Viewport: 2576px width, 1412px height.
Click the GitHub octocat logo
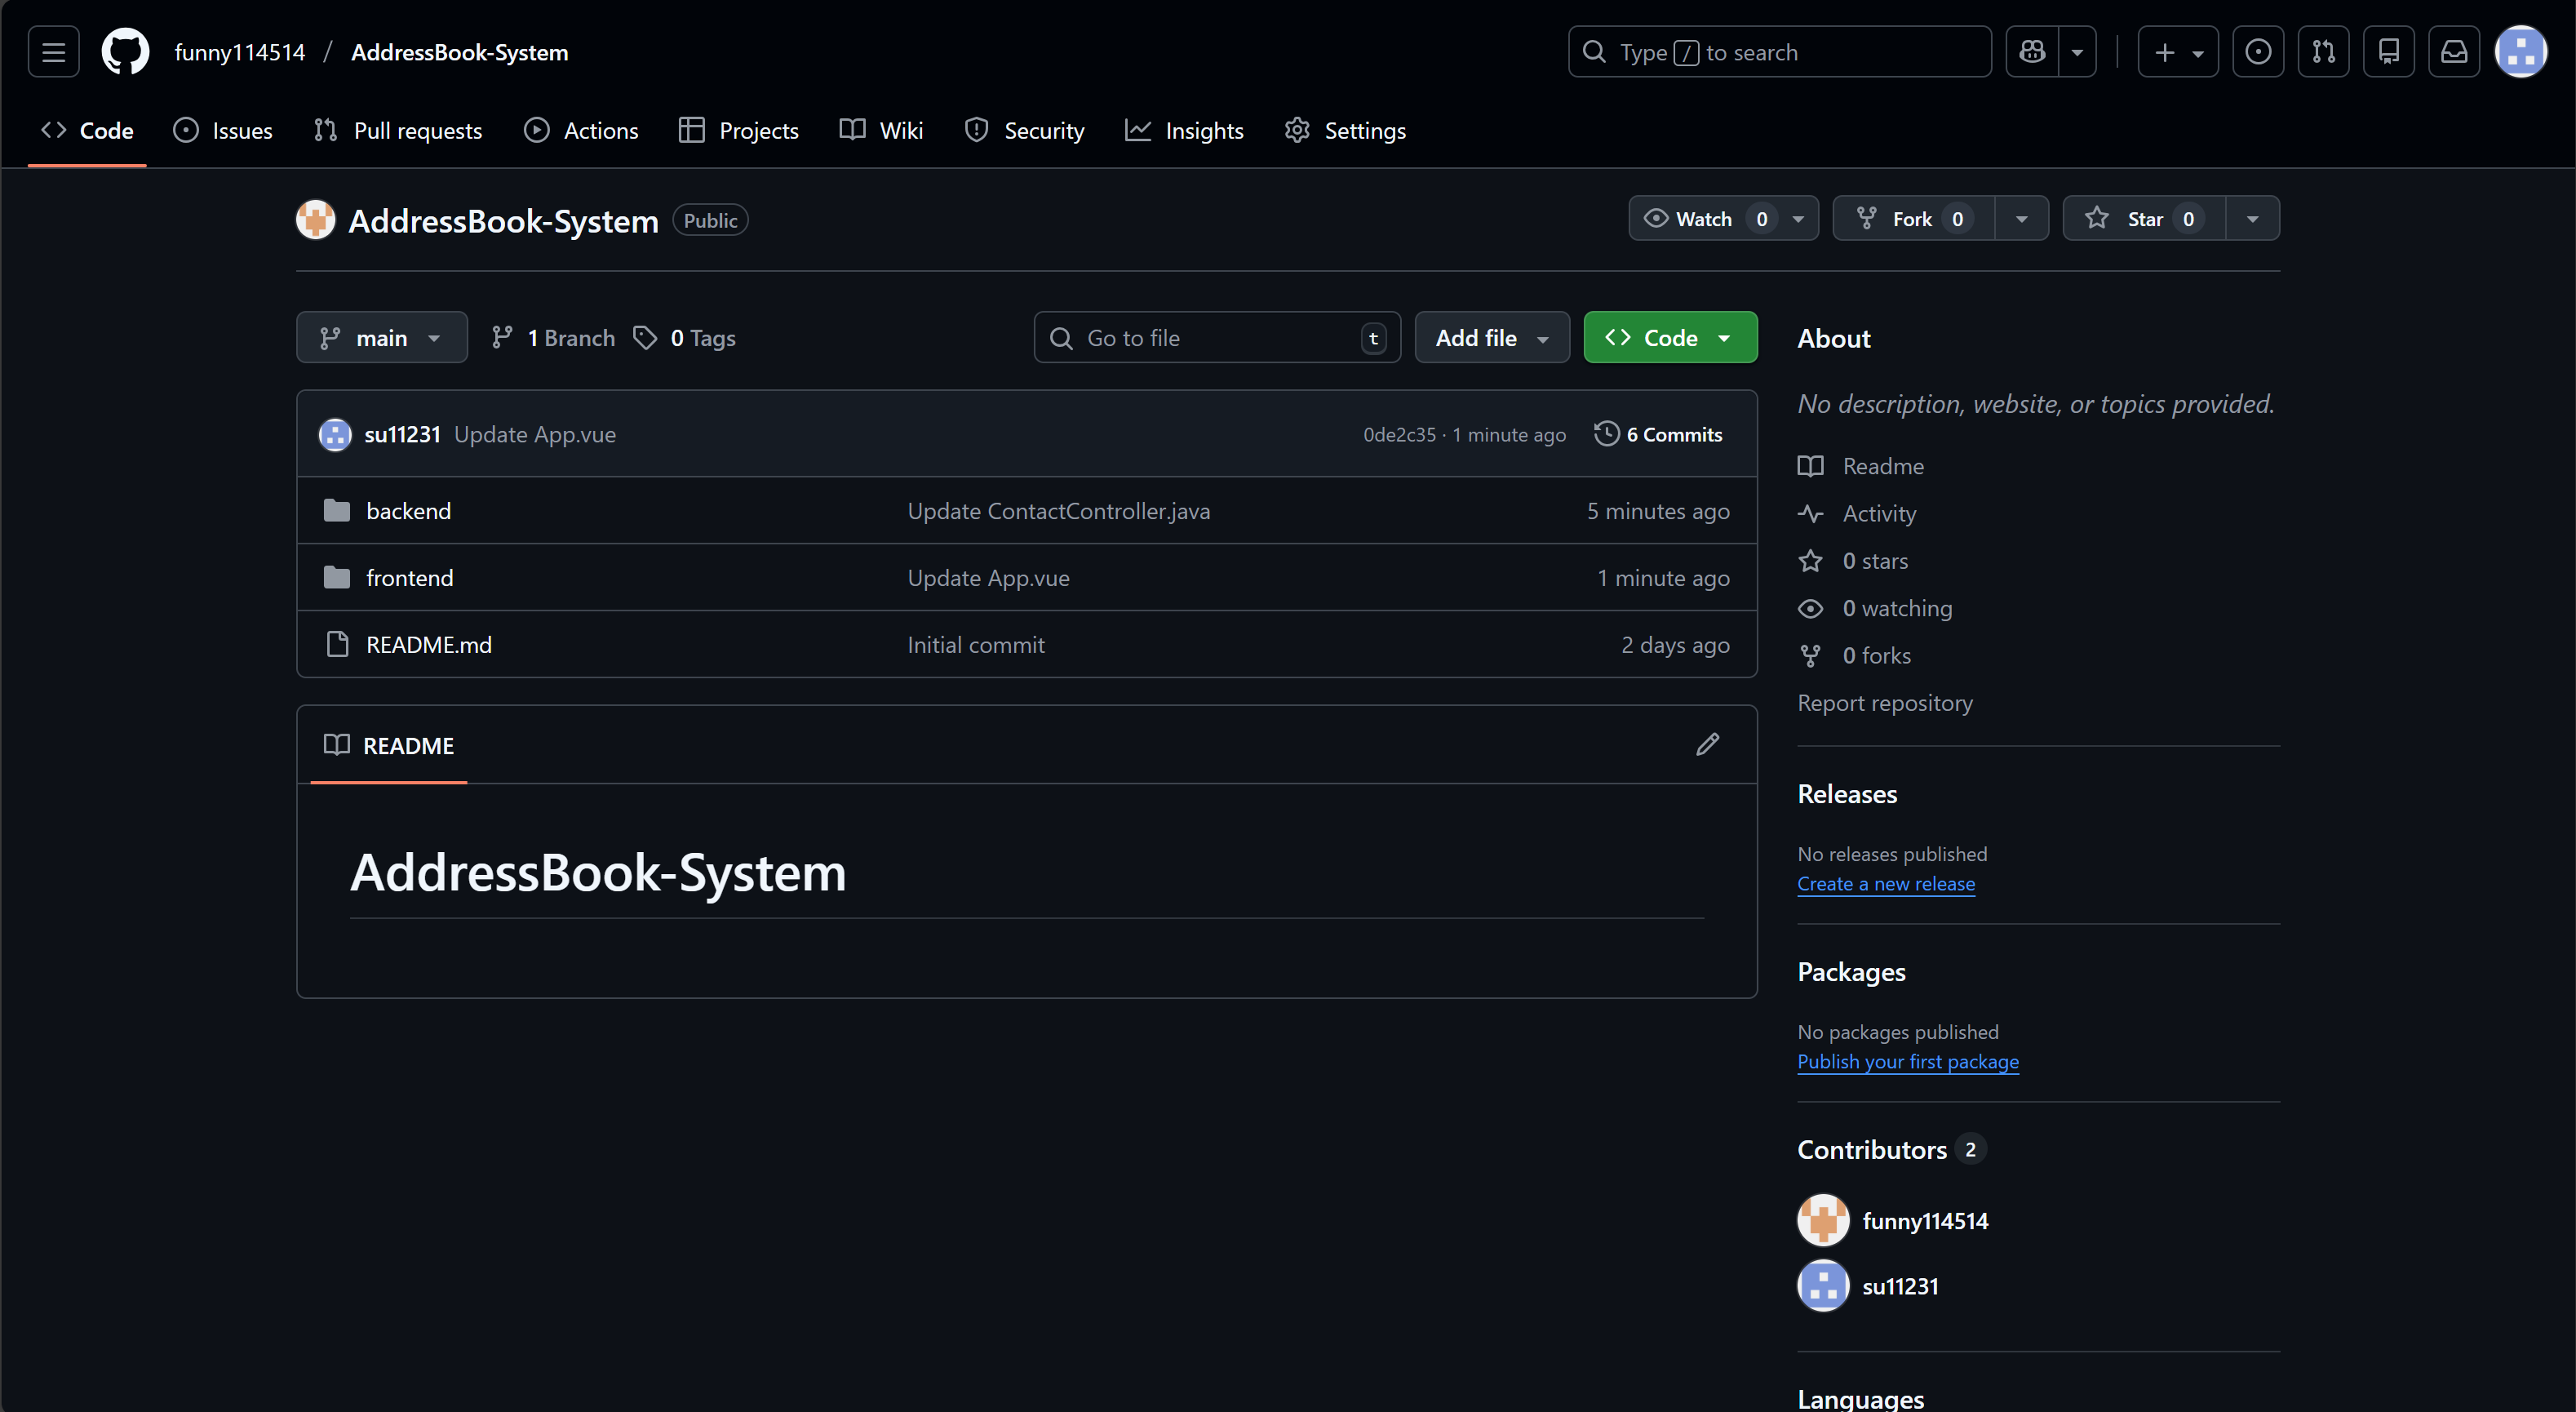point(125,52)
